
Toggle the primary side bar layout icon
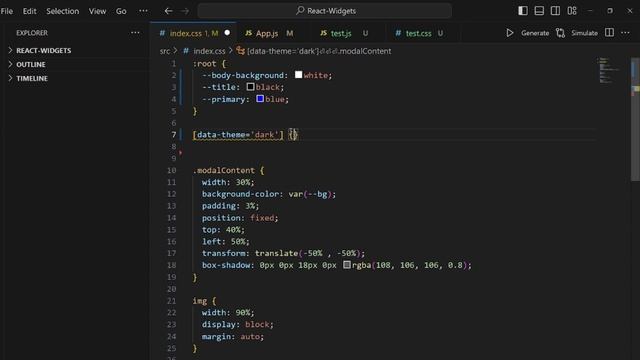522,11
